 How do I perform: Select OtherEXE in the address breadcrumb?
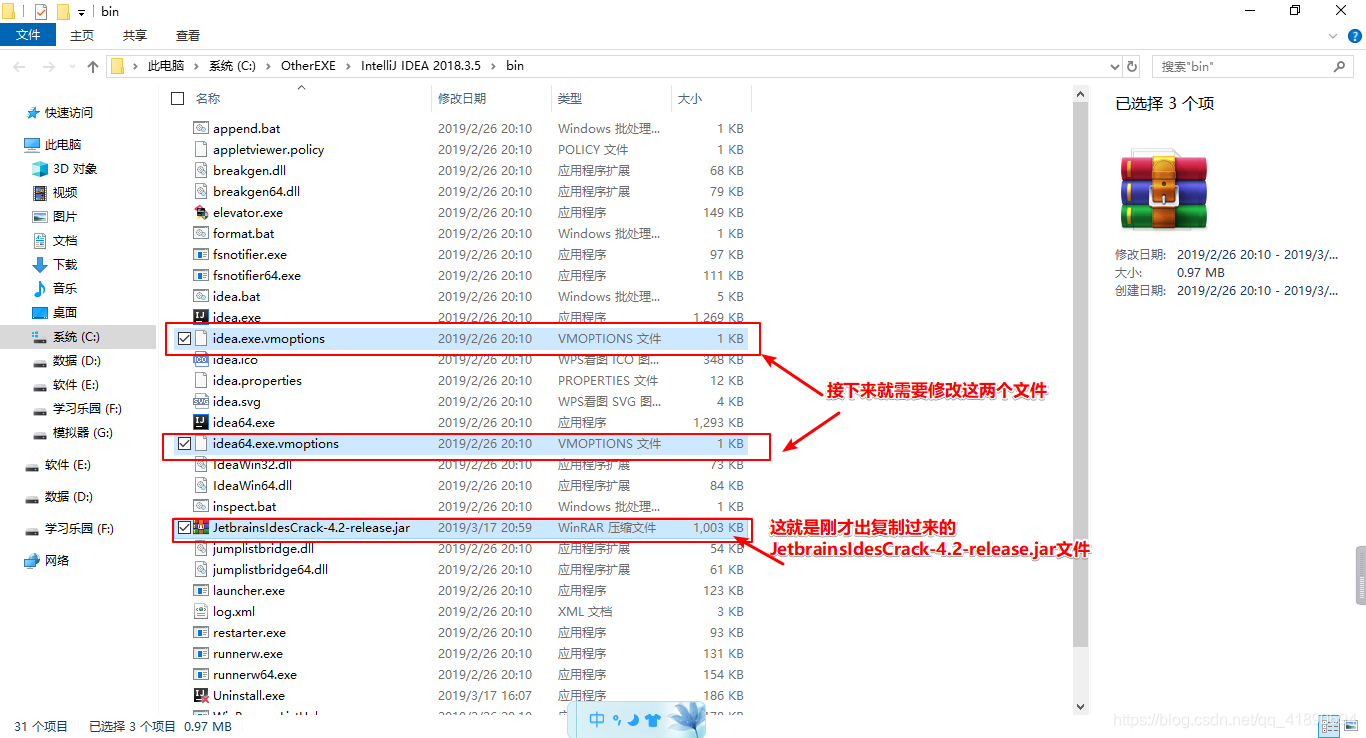click(x=308, y=66)
